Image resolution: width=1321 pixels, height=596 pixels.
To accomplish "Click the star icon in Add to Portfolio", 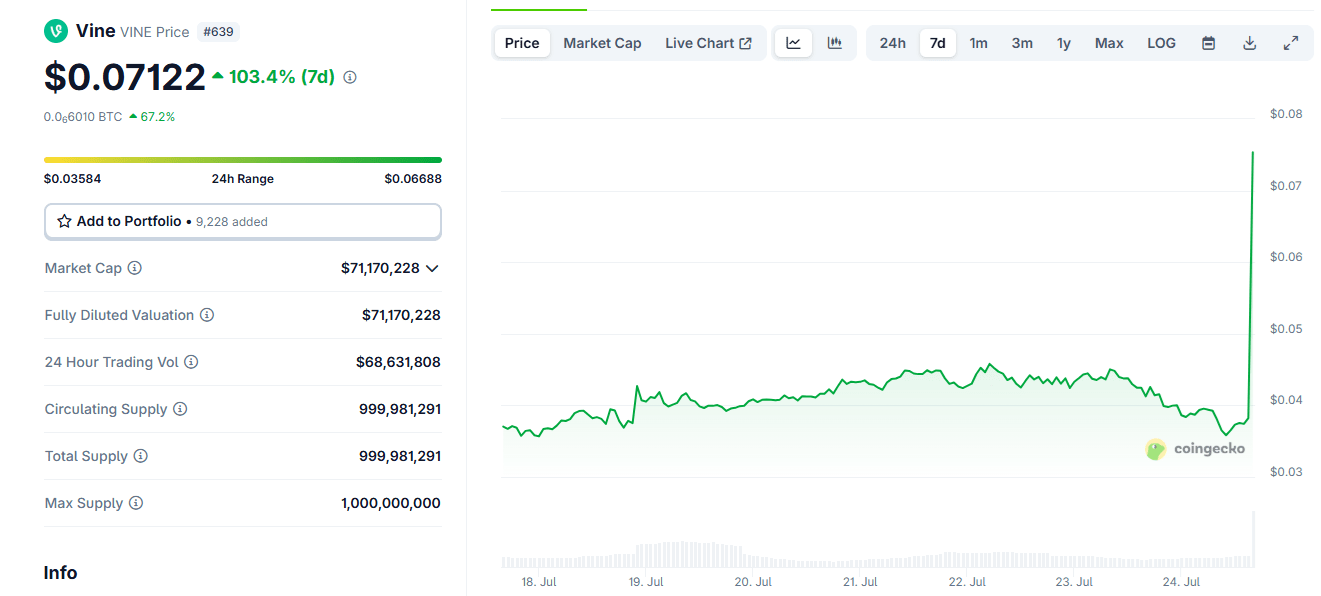I will 64,221.
